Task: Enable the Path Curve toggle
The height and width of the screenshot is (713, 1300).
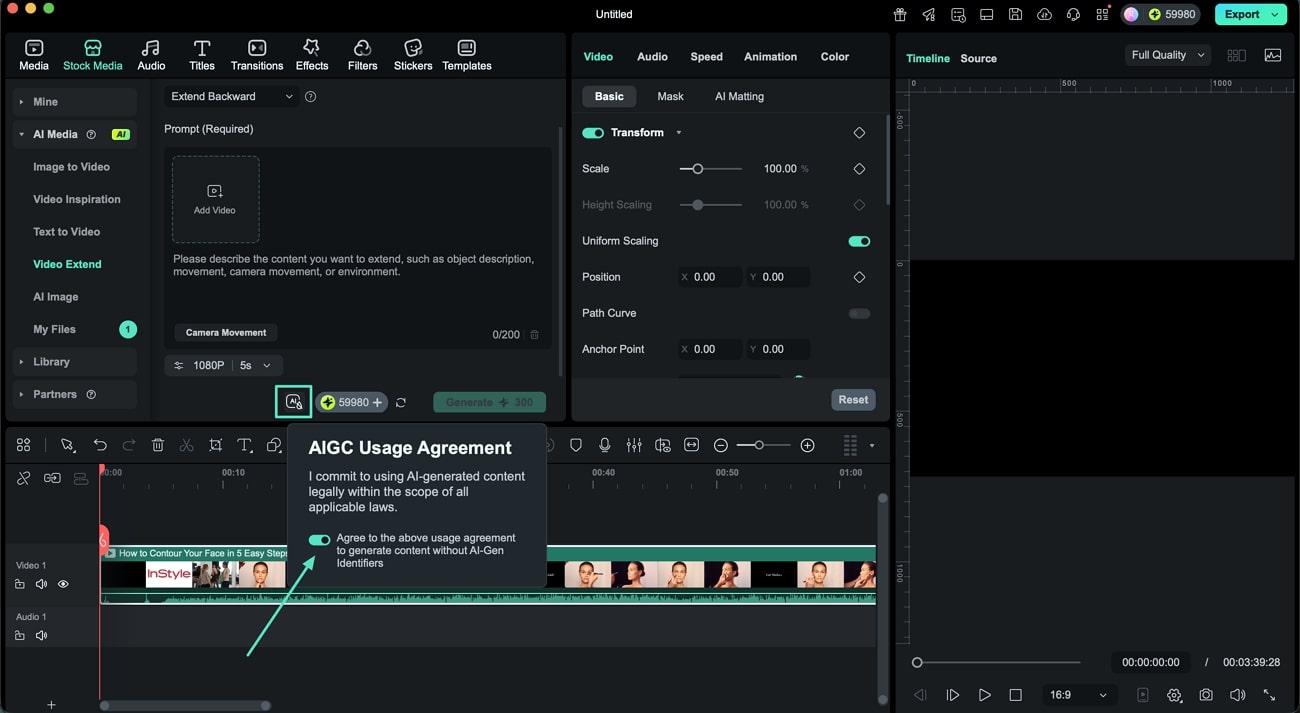Action: pos(858,313)
